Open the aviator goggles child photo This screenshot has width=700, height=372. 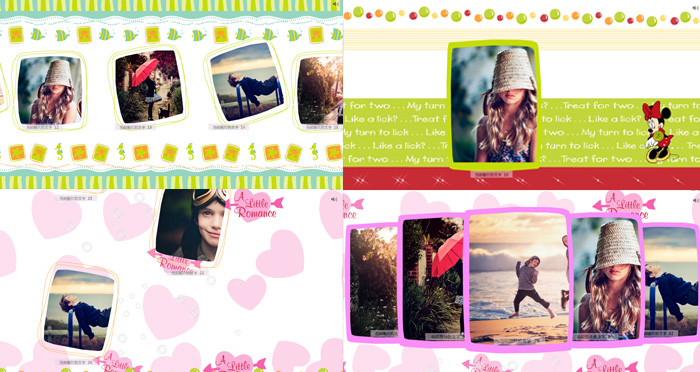click(x=192, y=225)
